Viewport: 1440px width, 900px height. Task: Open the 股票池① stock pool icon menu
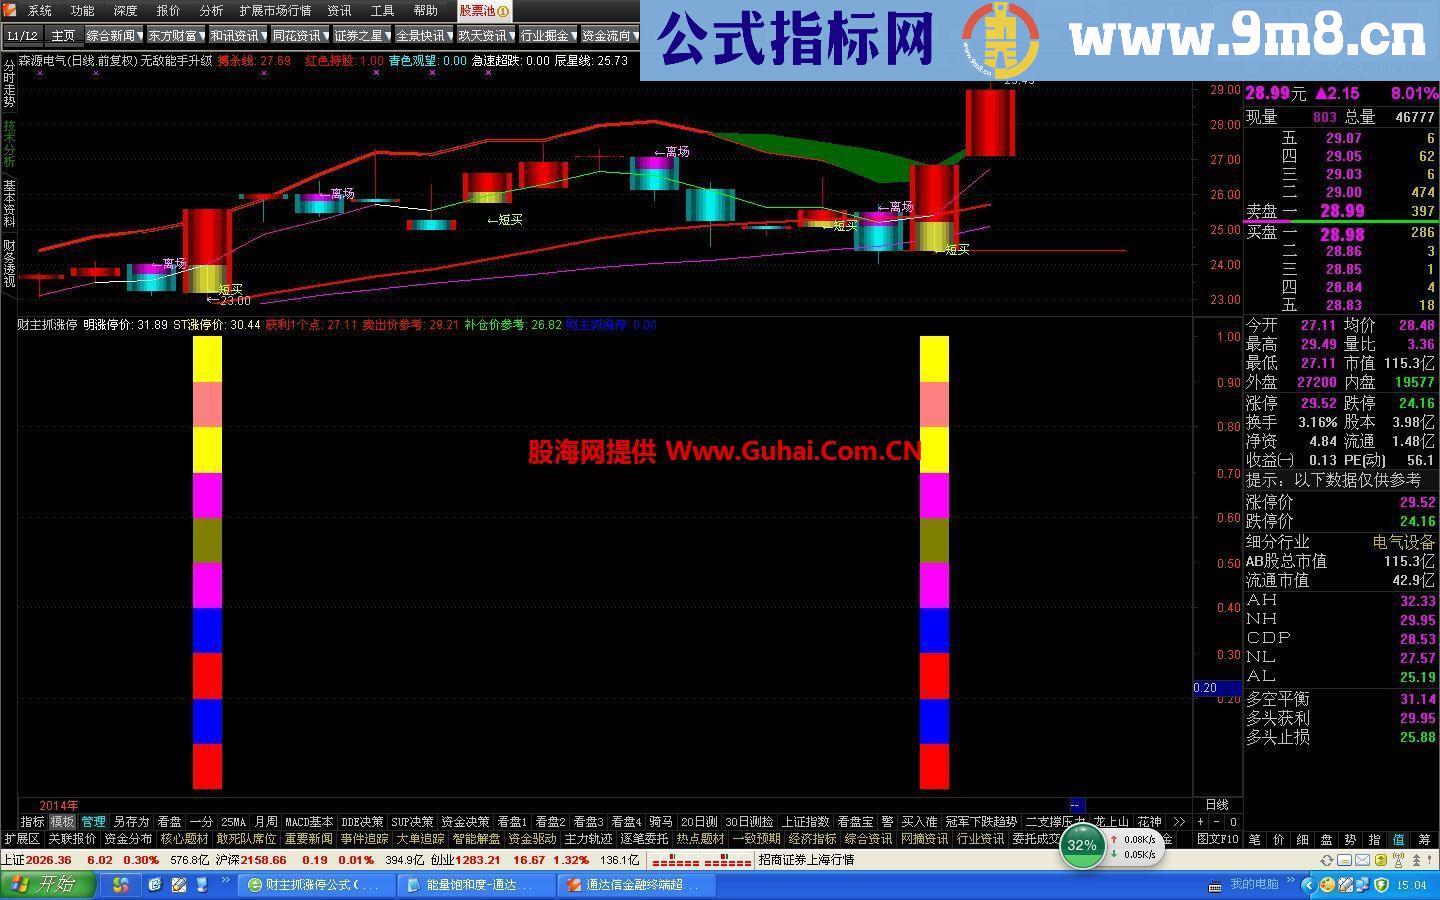click(x=482, y=11)
